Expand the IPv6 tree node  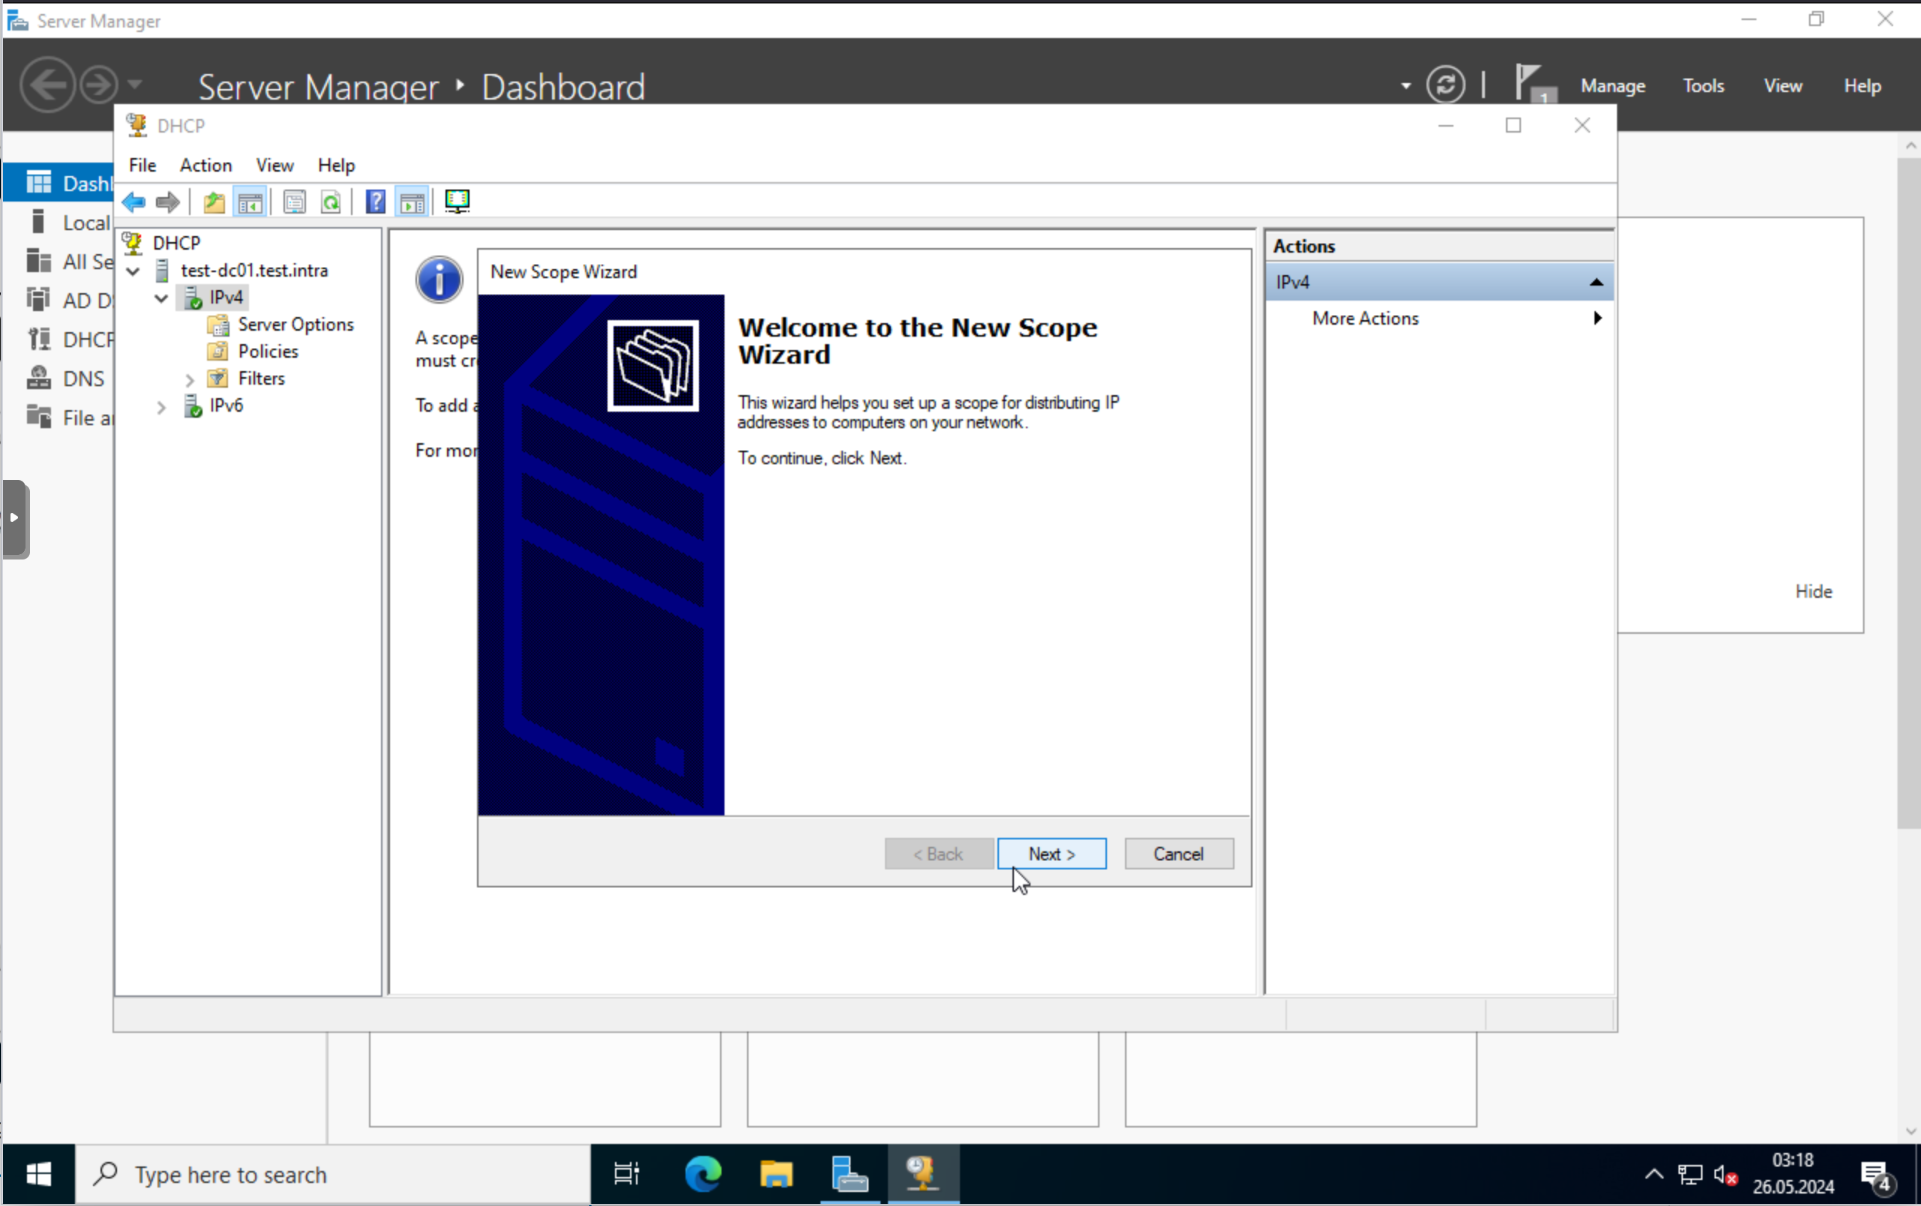coord(161,407)
